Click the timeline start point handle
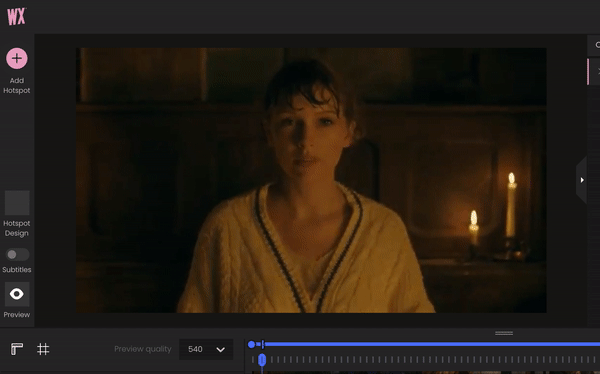Image resolution: width=600 pixels, height=374 pixels. tap(251, 345)
